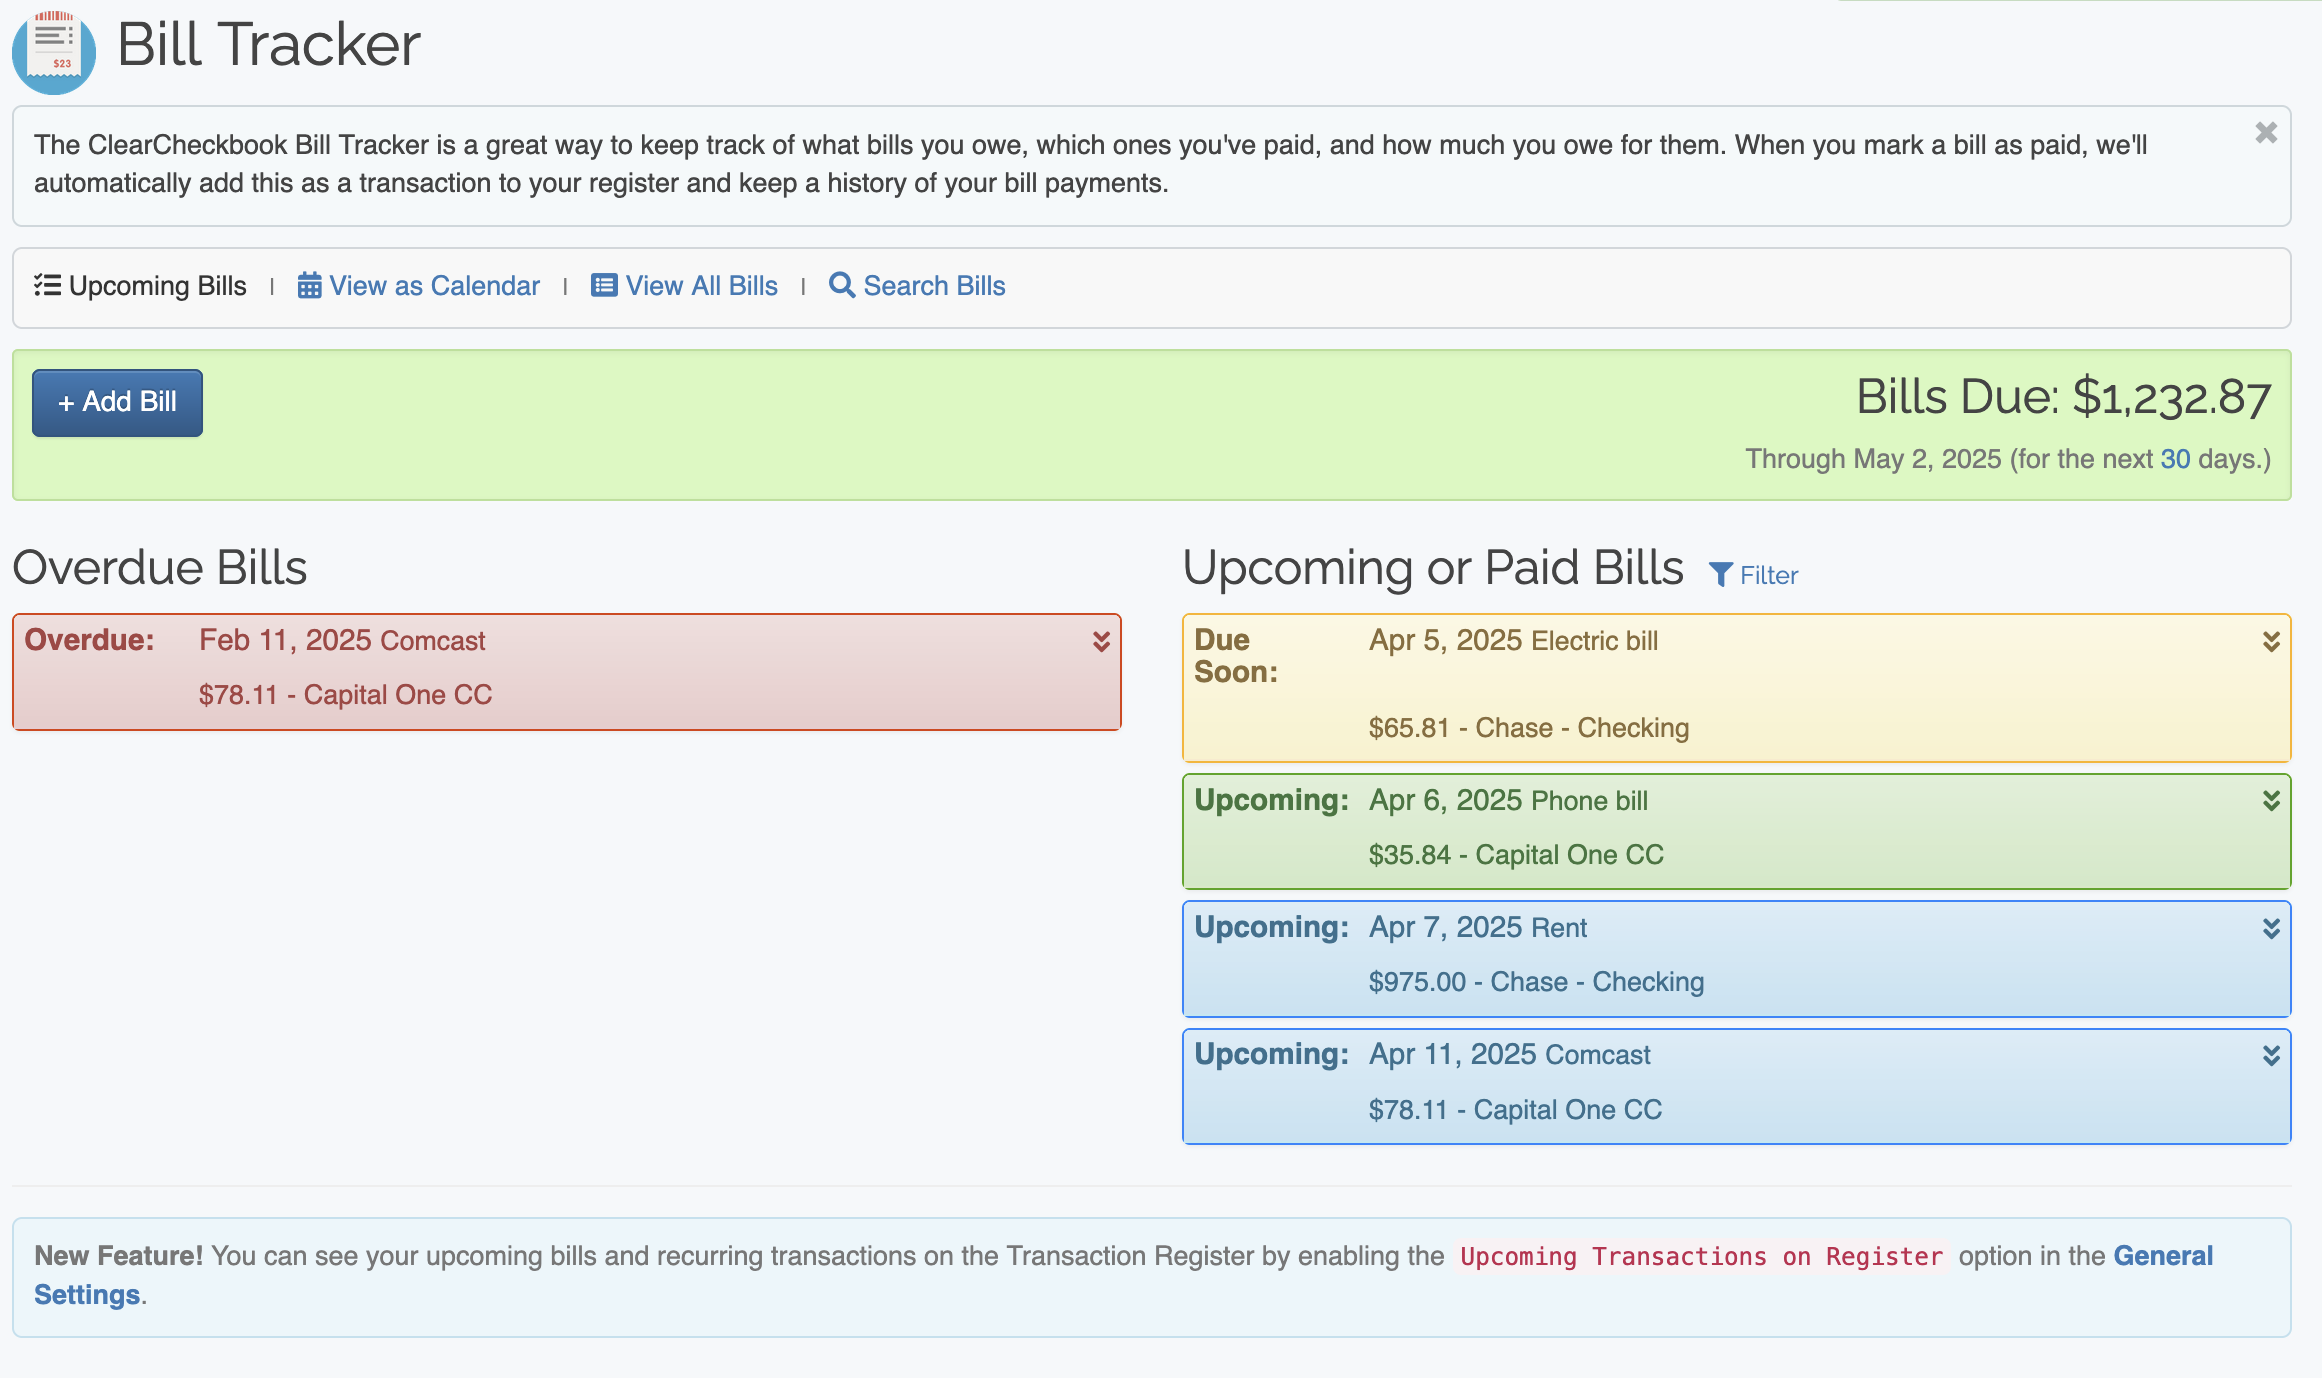Click the funnel Filter icon
Image resolution: width=2322 pixels, height=1378 pixels.
point(1720,575)
